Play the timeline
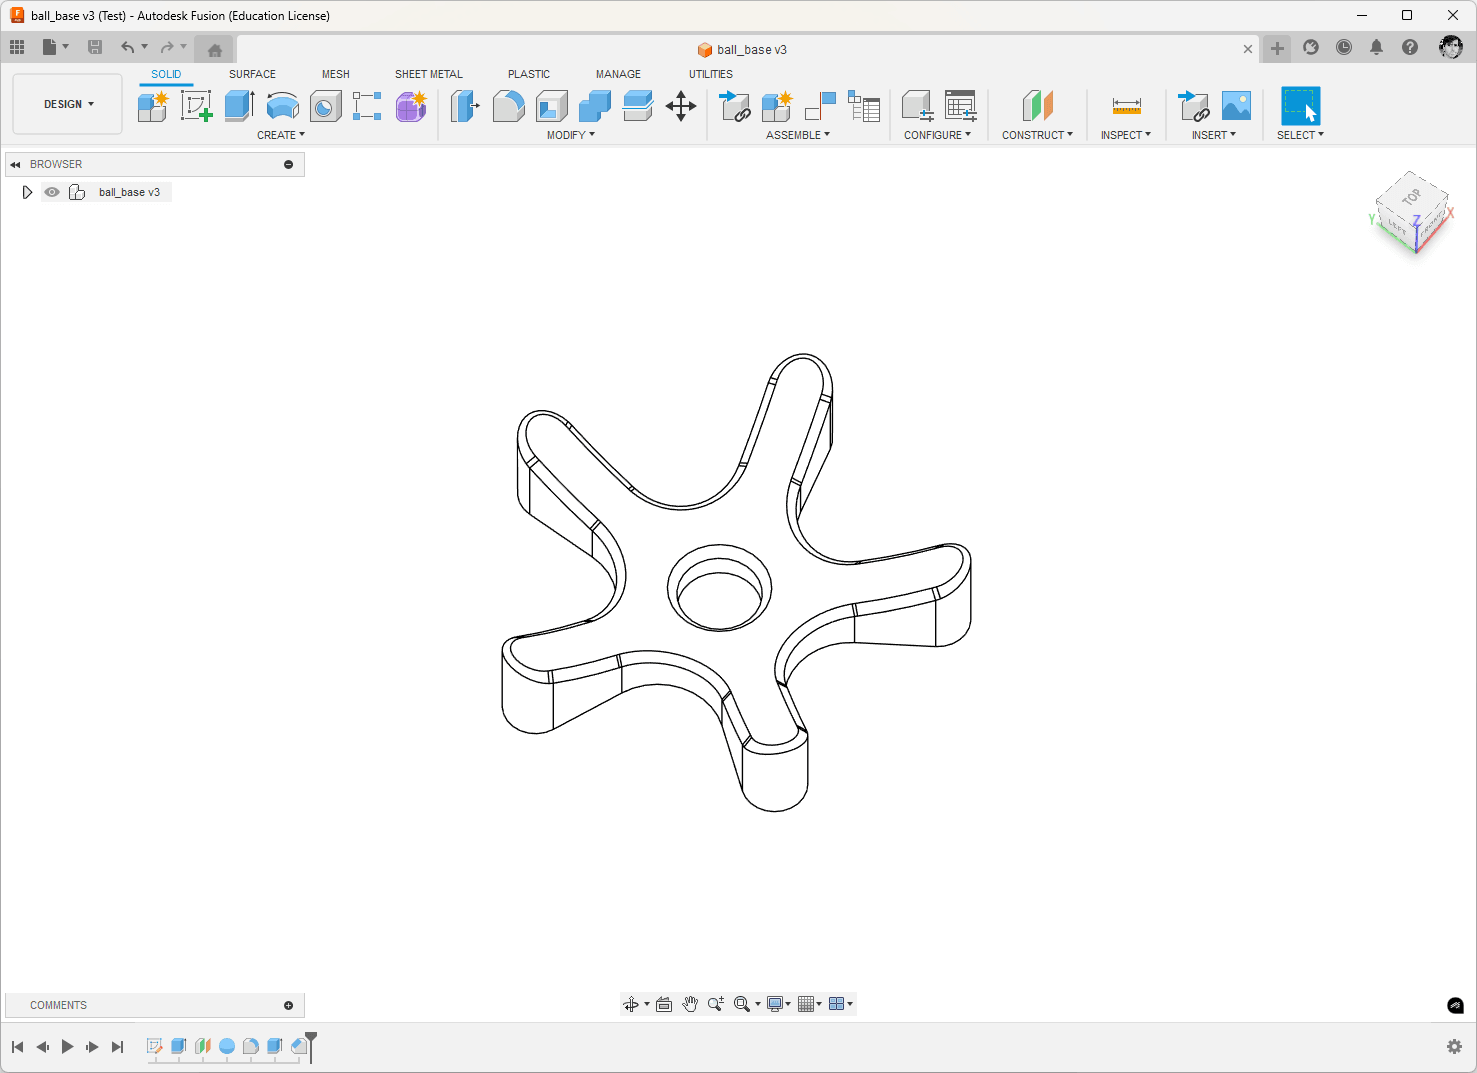This screenshot has height=1073, width=1477. [67, 1047]
